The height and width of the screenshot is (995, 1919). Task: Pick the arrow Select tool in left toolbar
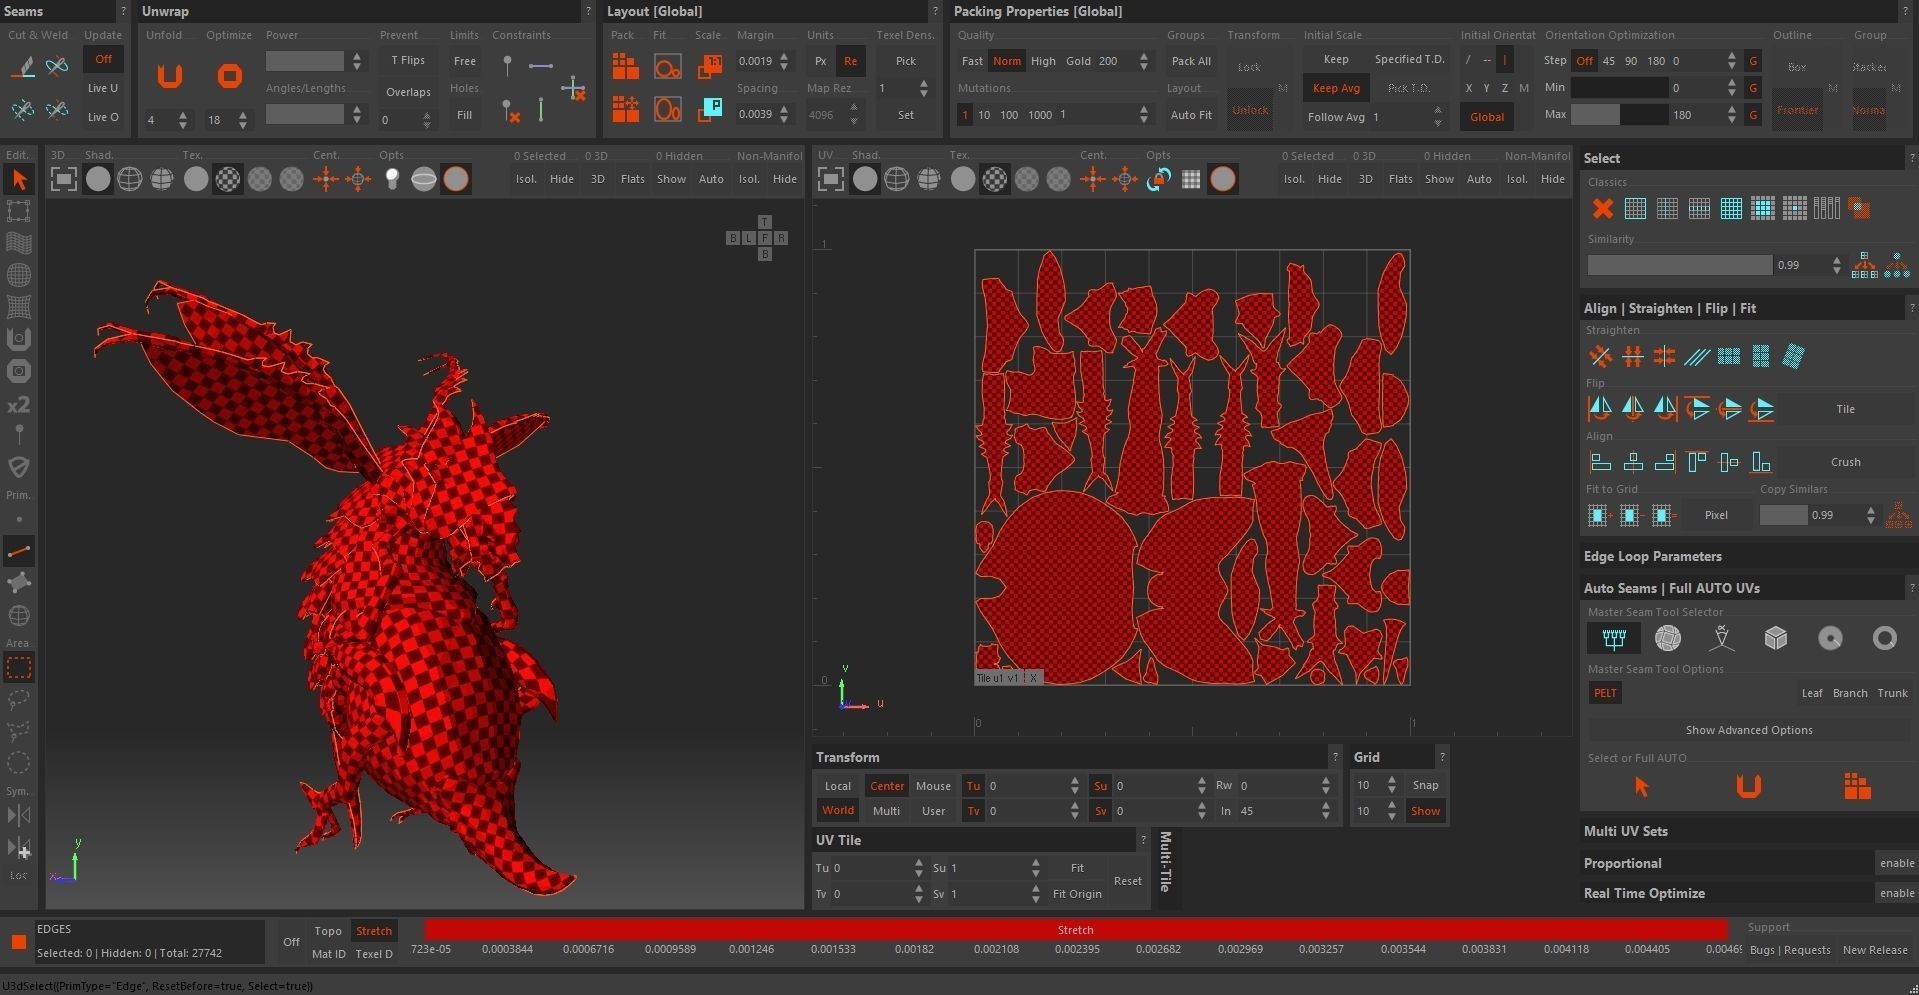19,180
